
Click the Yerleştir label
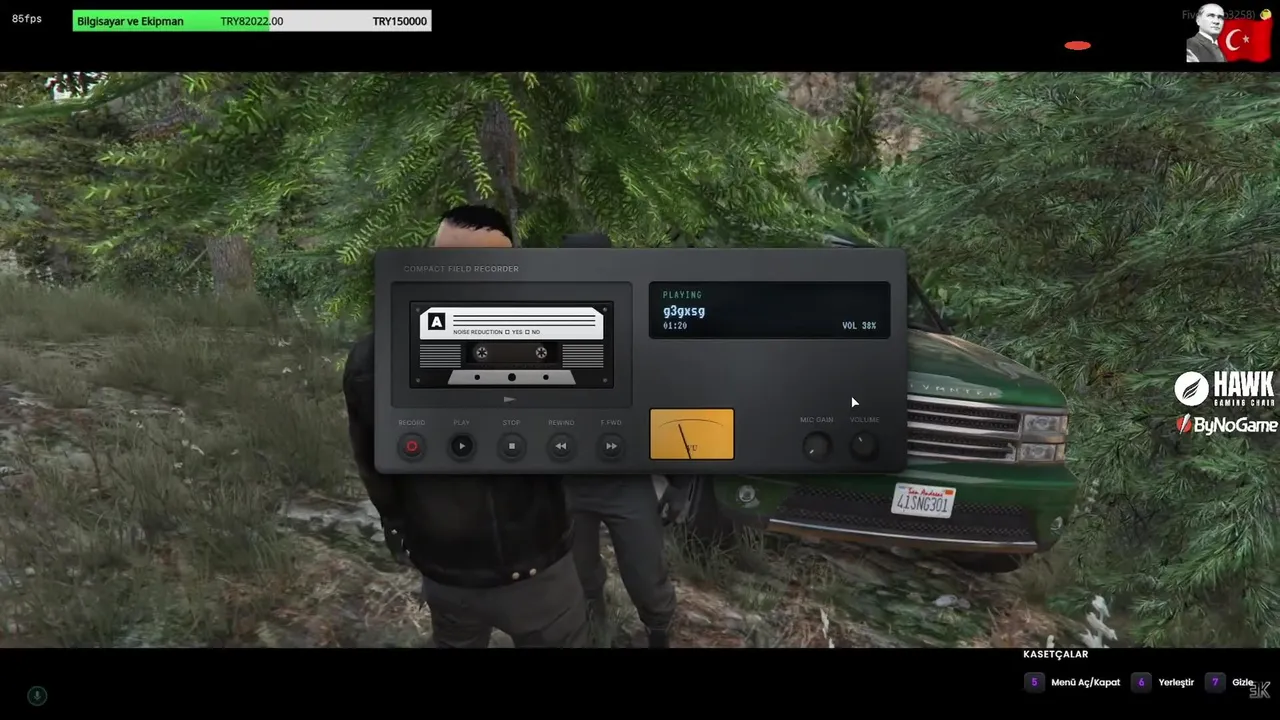1176,682
